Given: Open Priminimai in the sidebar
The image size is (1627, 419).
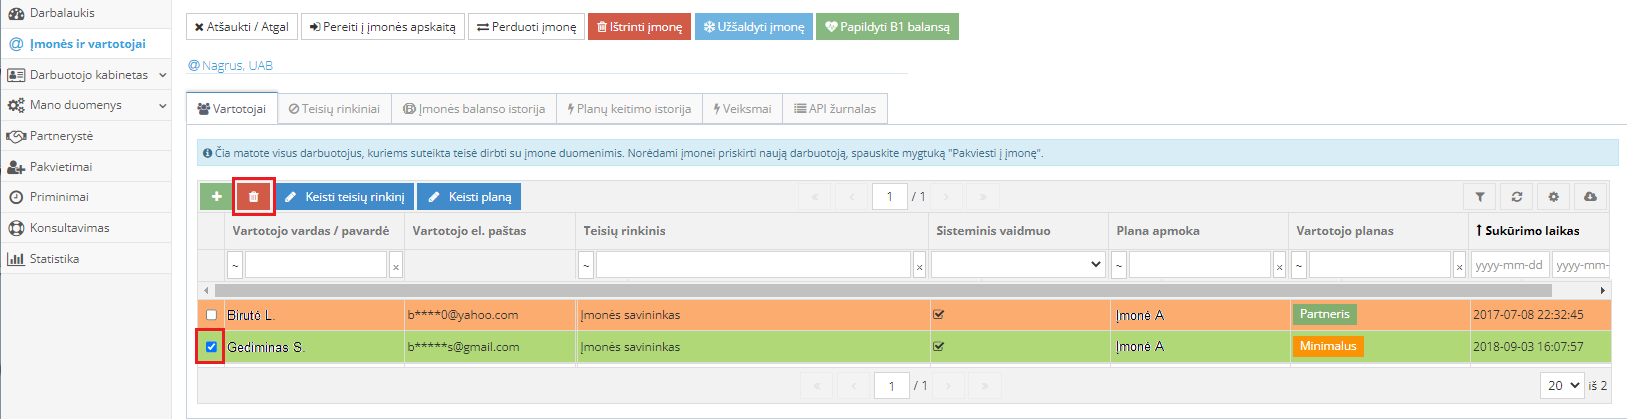Looking at the screenshot, I should (x=59, y=197).
